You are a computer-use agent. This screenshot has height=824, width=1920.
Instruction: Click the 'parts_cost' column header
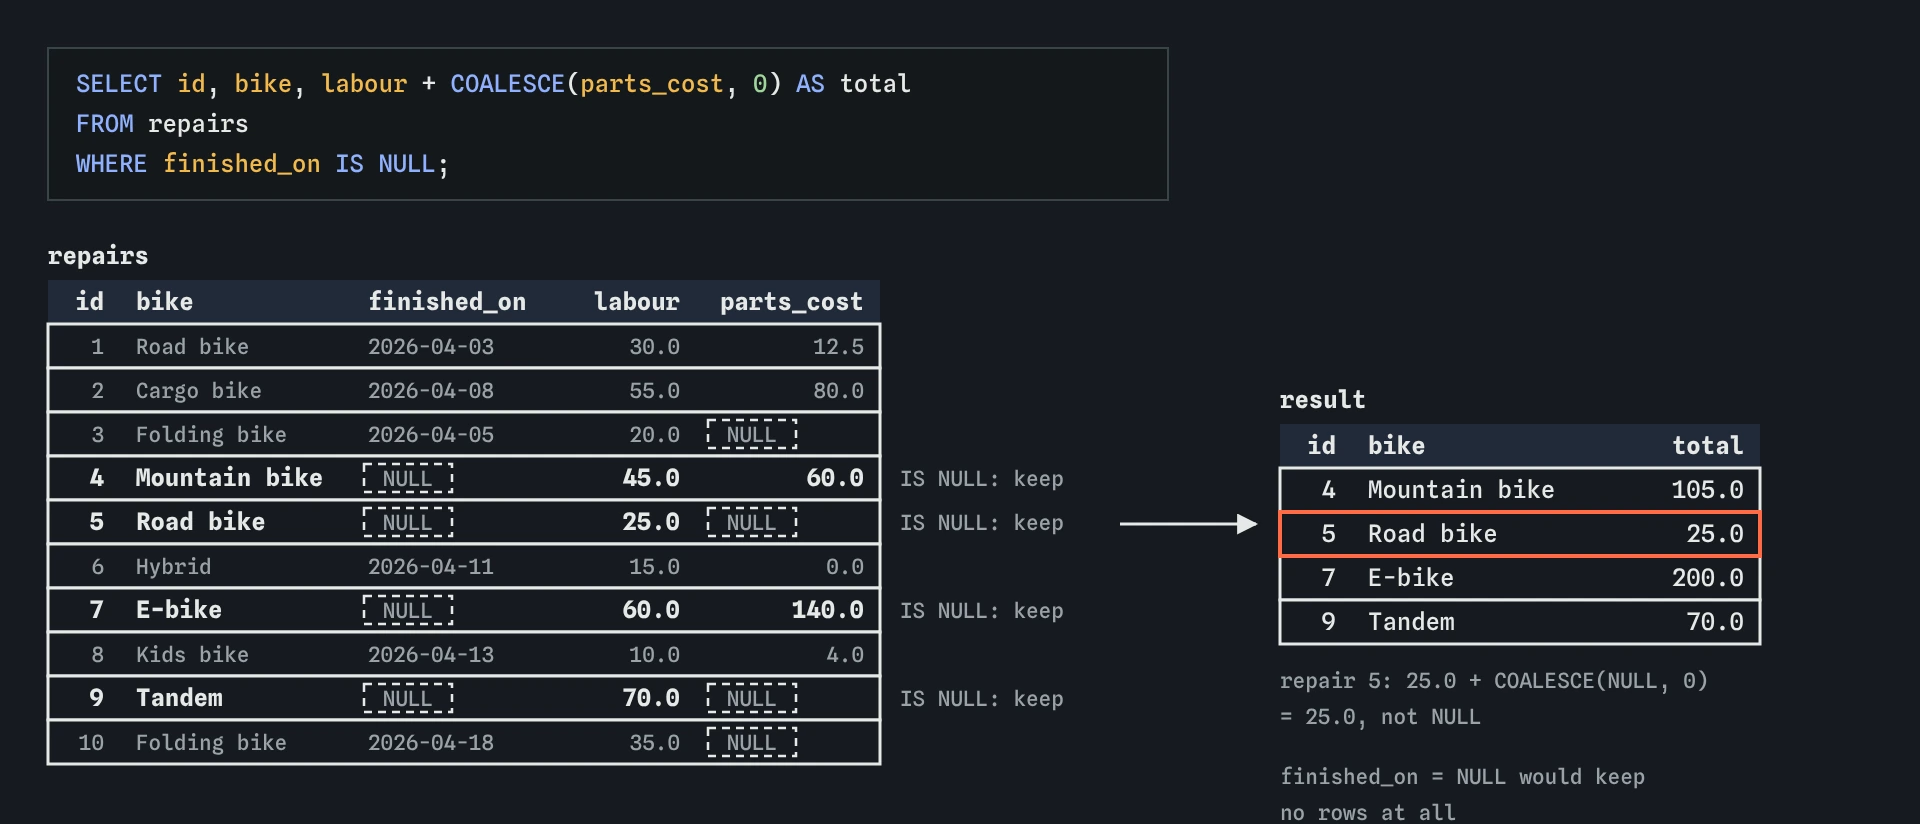tap(792, 302)
